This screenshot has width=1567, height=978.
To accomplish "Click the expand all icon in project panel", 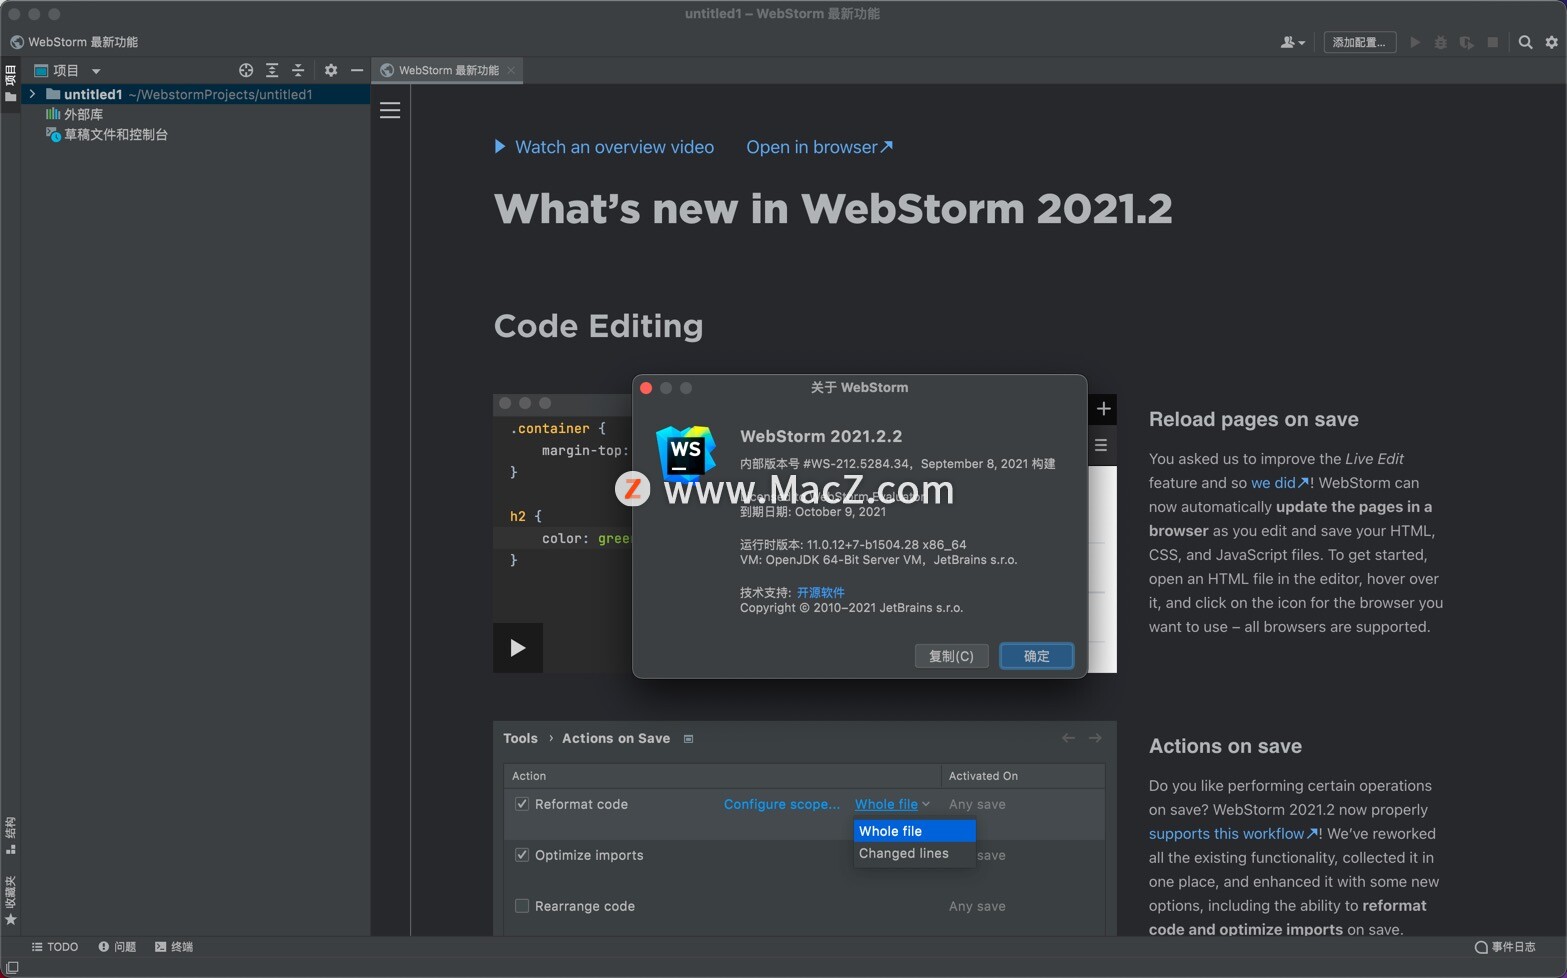I will tap(272, 70).
